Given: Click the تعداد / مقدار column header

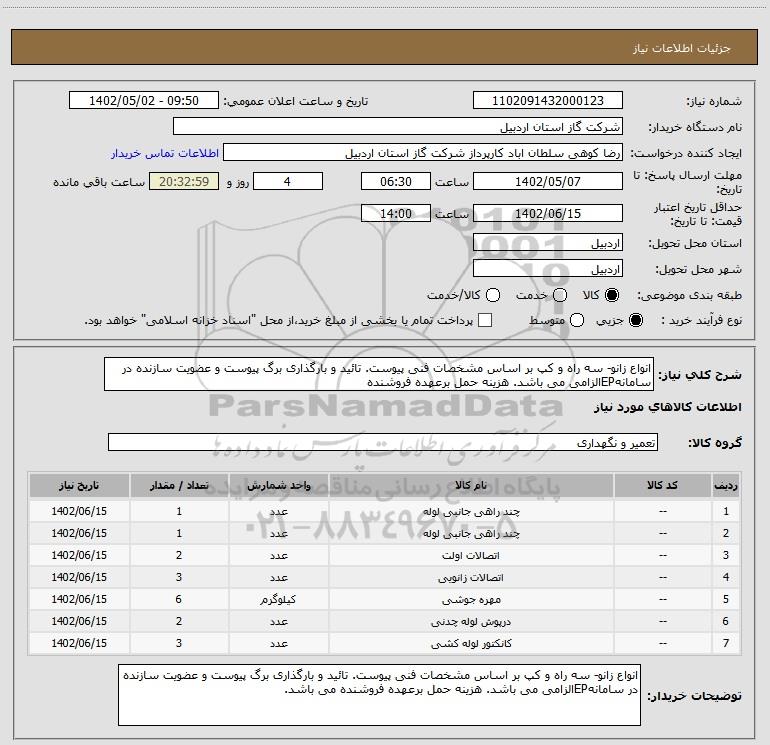Looking at the screenshot, I should 179,485.
